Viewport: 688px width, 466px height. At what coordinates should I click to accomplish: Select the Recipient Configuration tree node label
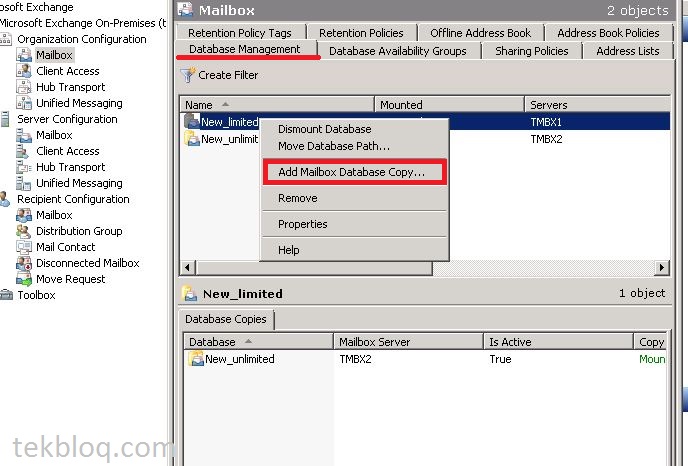[73, 199]
